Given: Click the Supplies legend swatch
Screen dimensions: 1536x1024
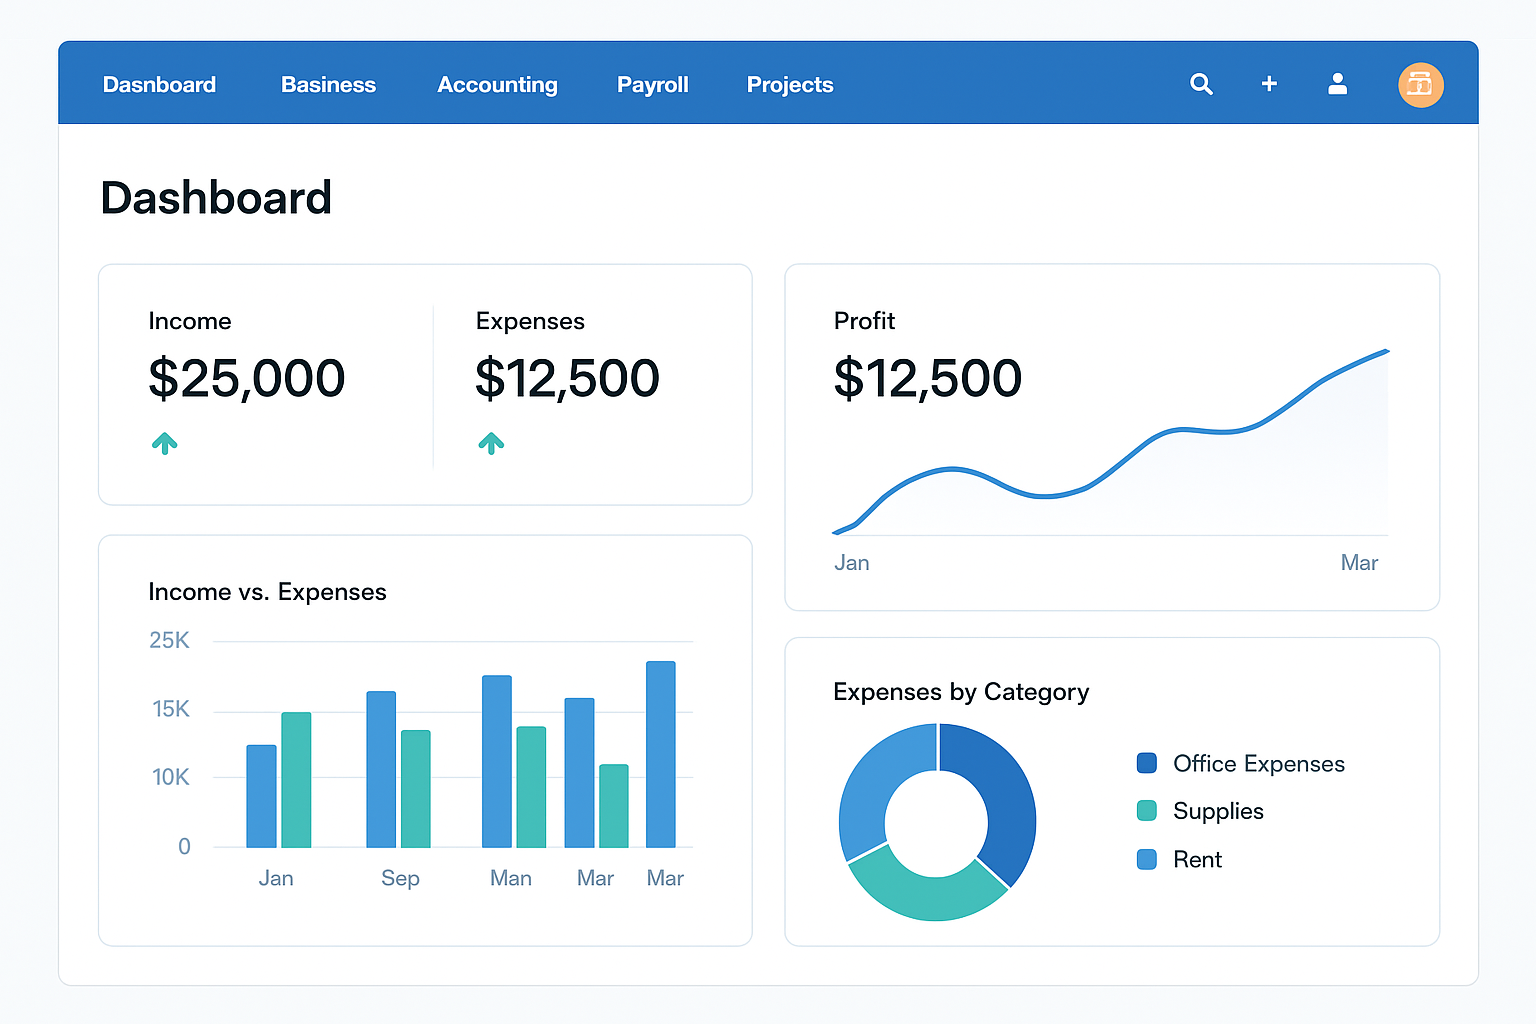Looking at the screenshot, I should (x=1147, y=810).
